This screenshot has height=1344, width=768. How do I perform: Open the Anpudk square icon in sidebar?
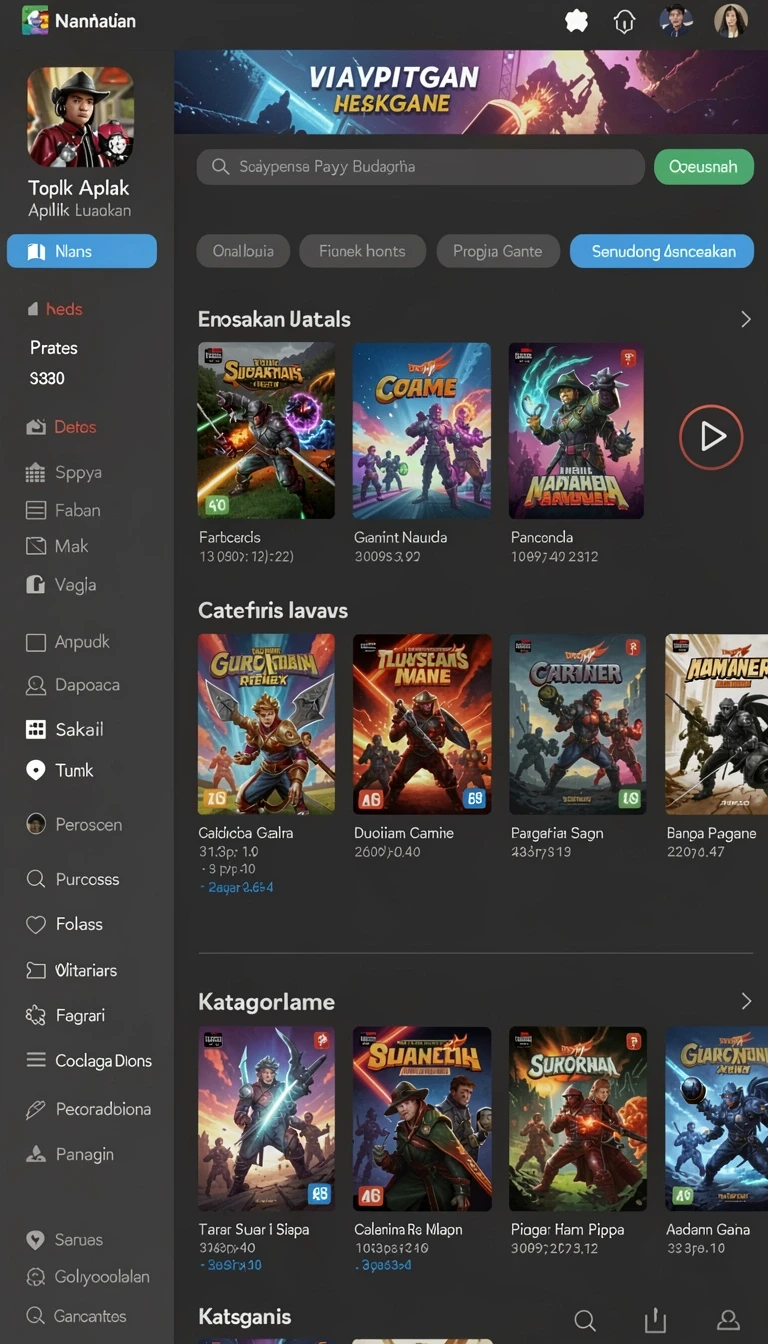[36, 643]
